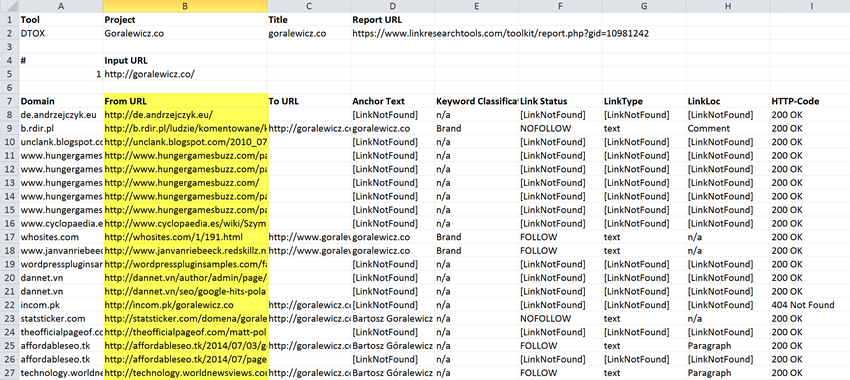Image resolution: width=850 pixels, height=380 pixels.
Task: Select the statsticker.com domain cell
Action: [x=61, y=318]
